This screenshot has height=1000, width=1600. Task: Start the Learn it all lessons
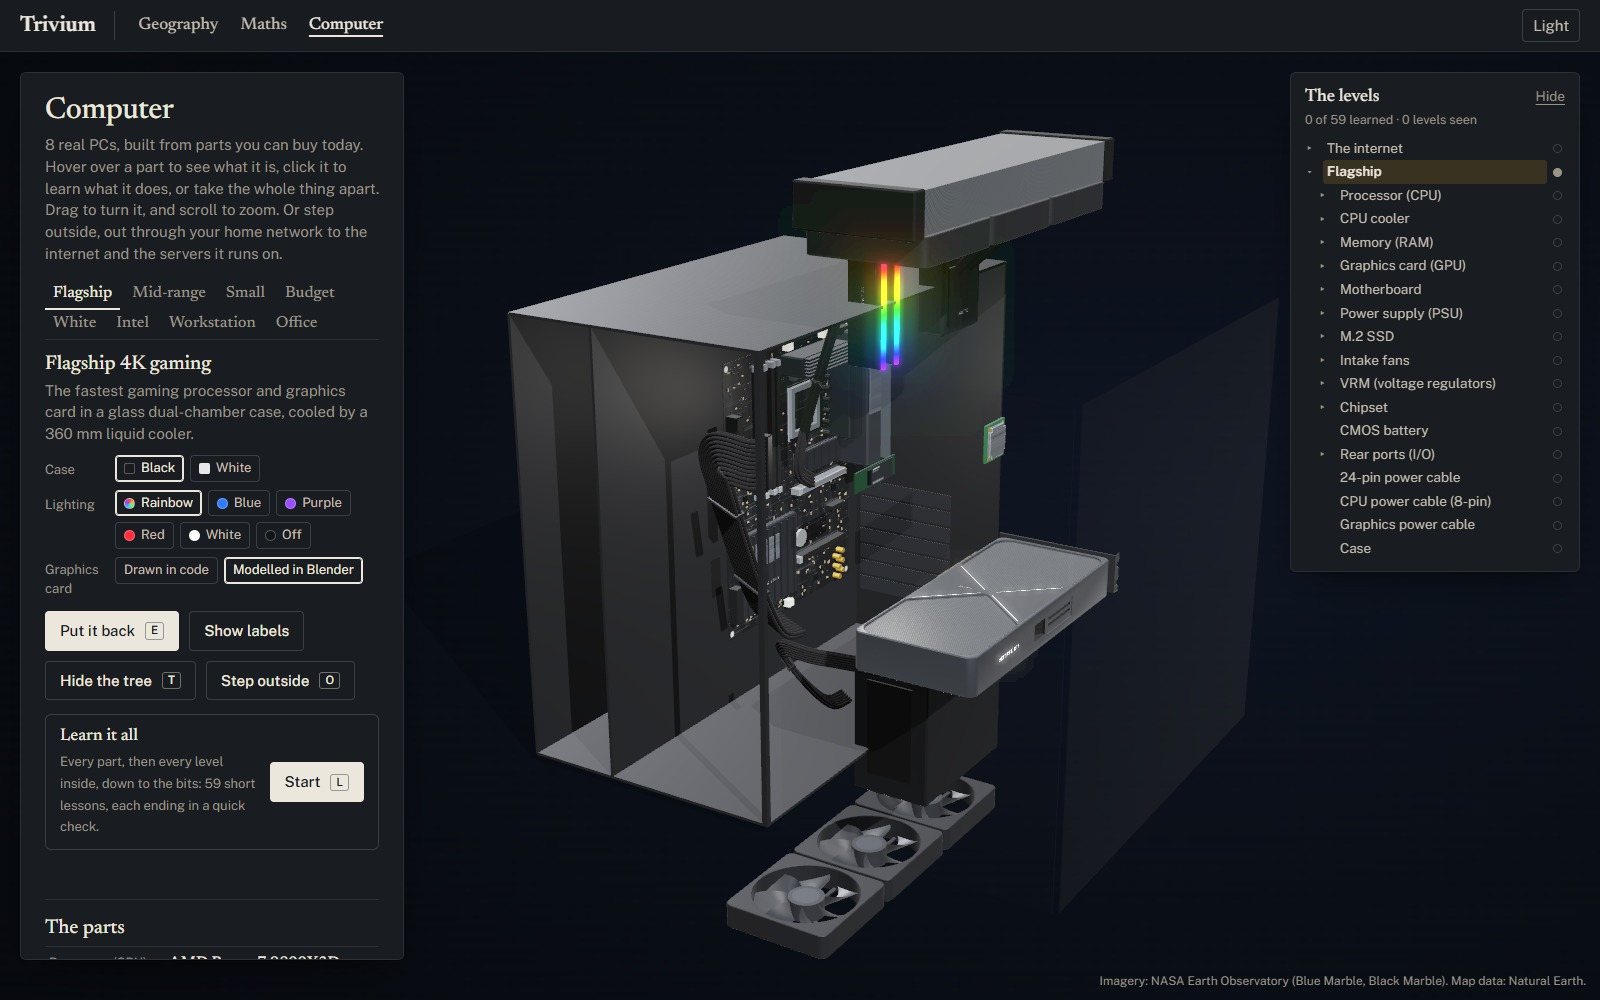317,782
